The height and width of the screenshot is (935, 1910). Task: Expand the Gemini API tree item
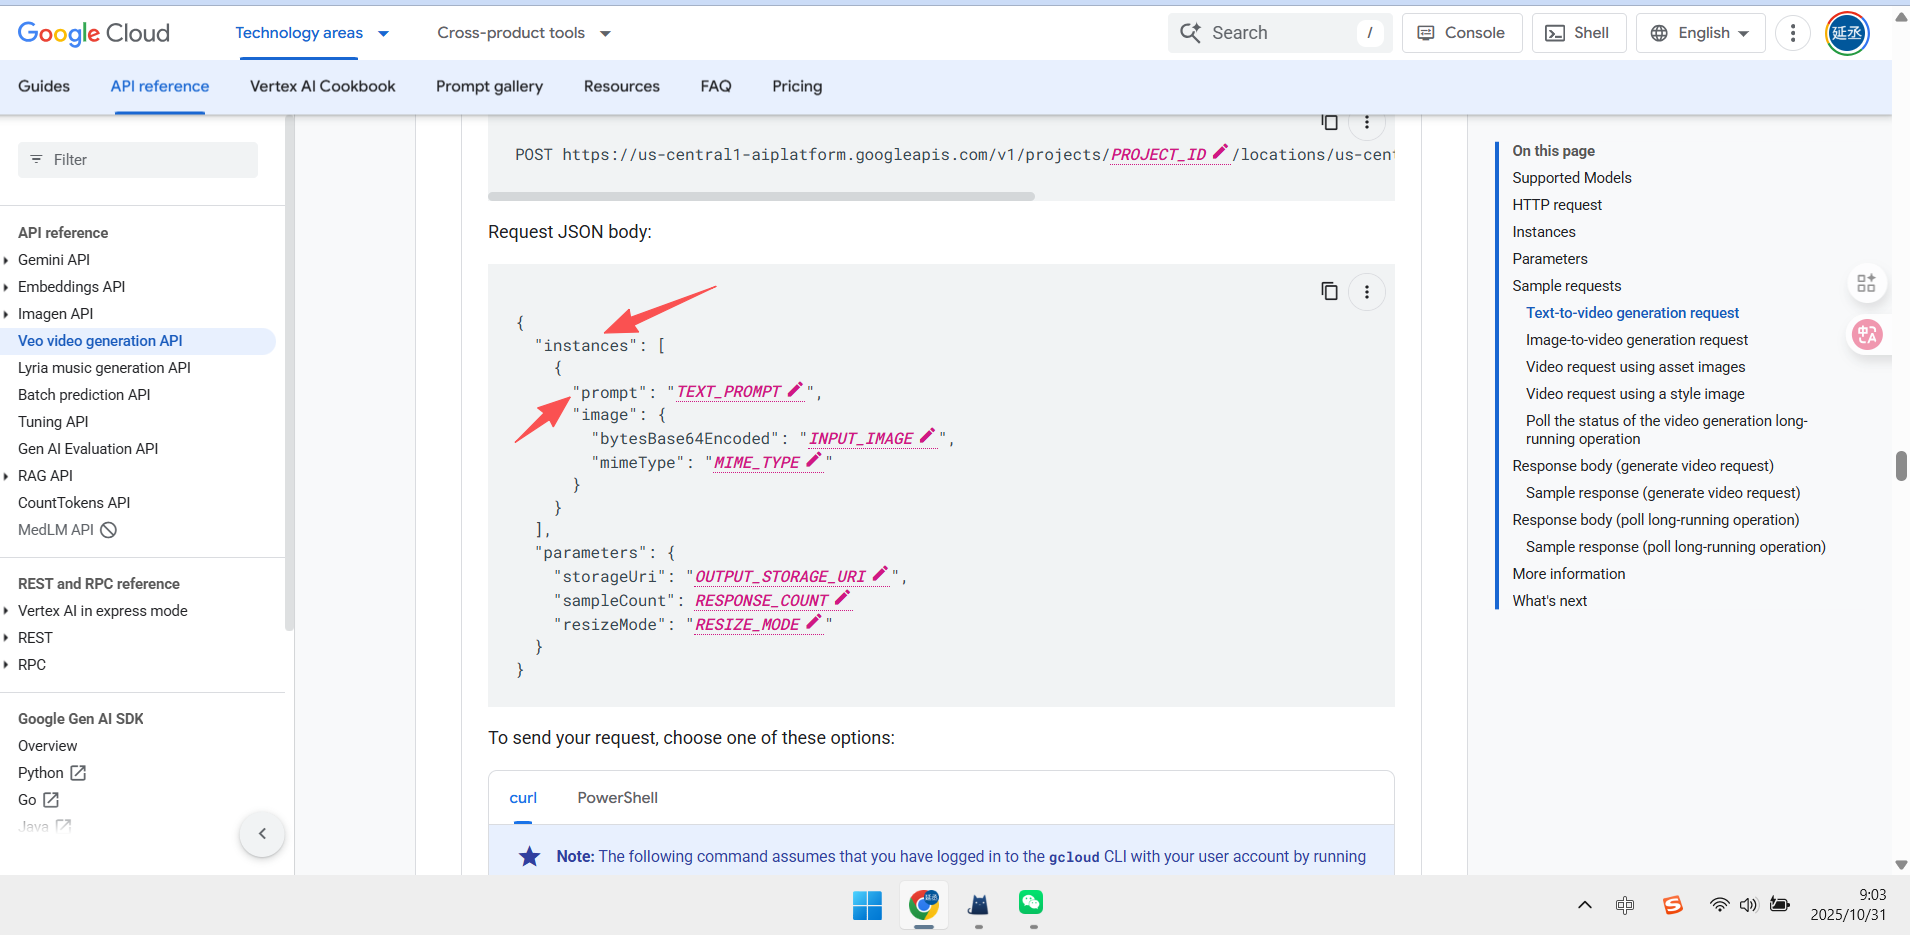[x=6, y=260]
